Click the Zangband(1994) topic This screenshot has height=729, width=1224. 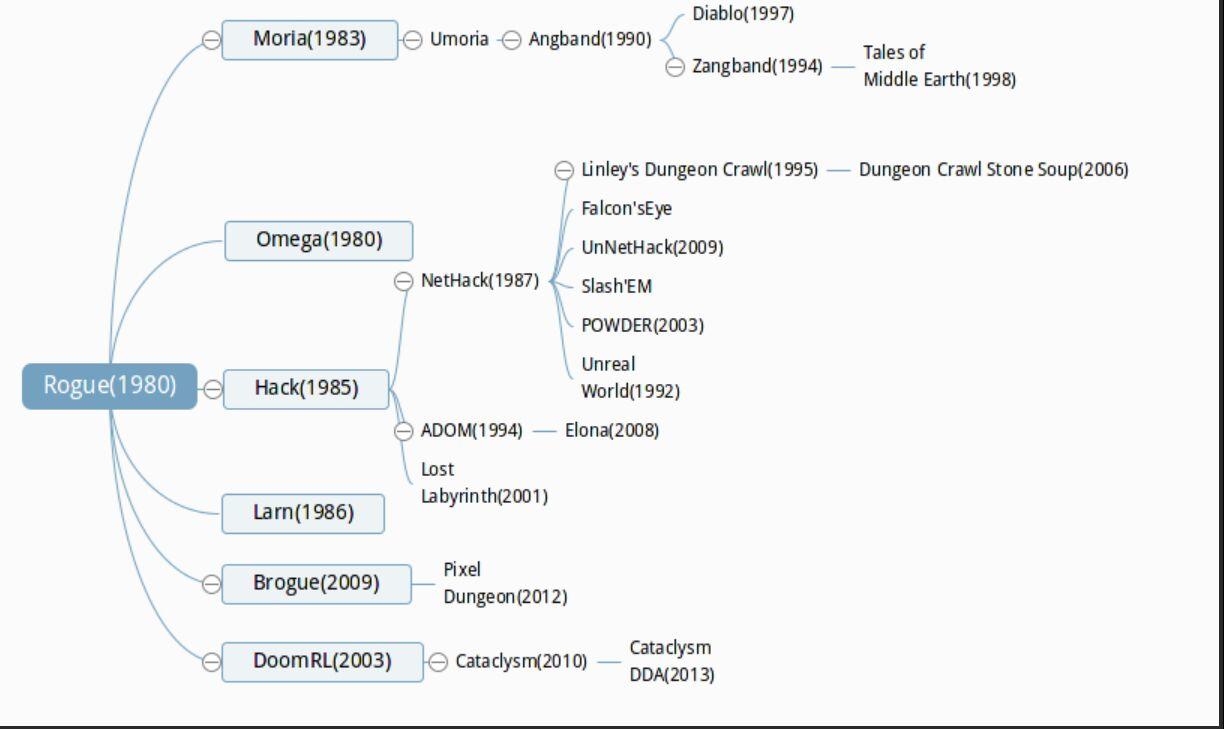pyautogui.click(x=757, y=66)
